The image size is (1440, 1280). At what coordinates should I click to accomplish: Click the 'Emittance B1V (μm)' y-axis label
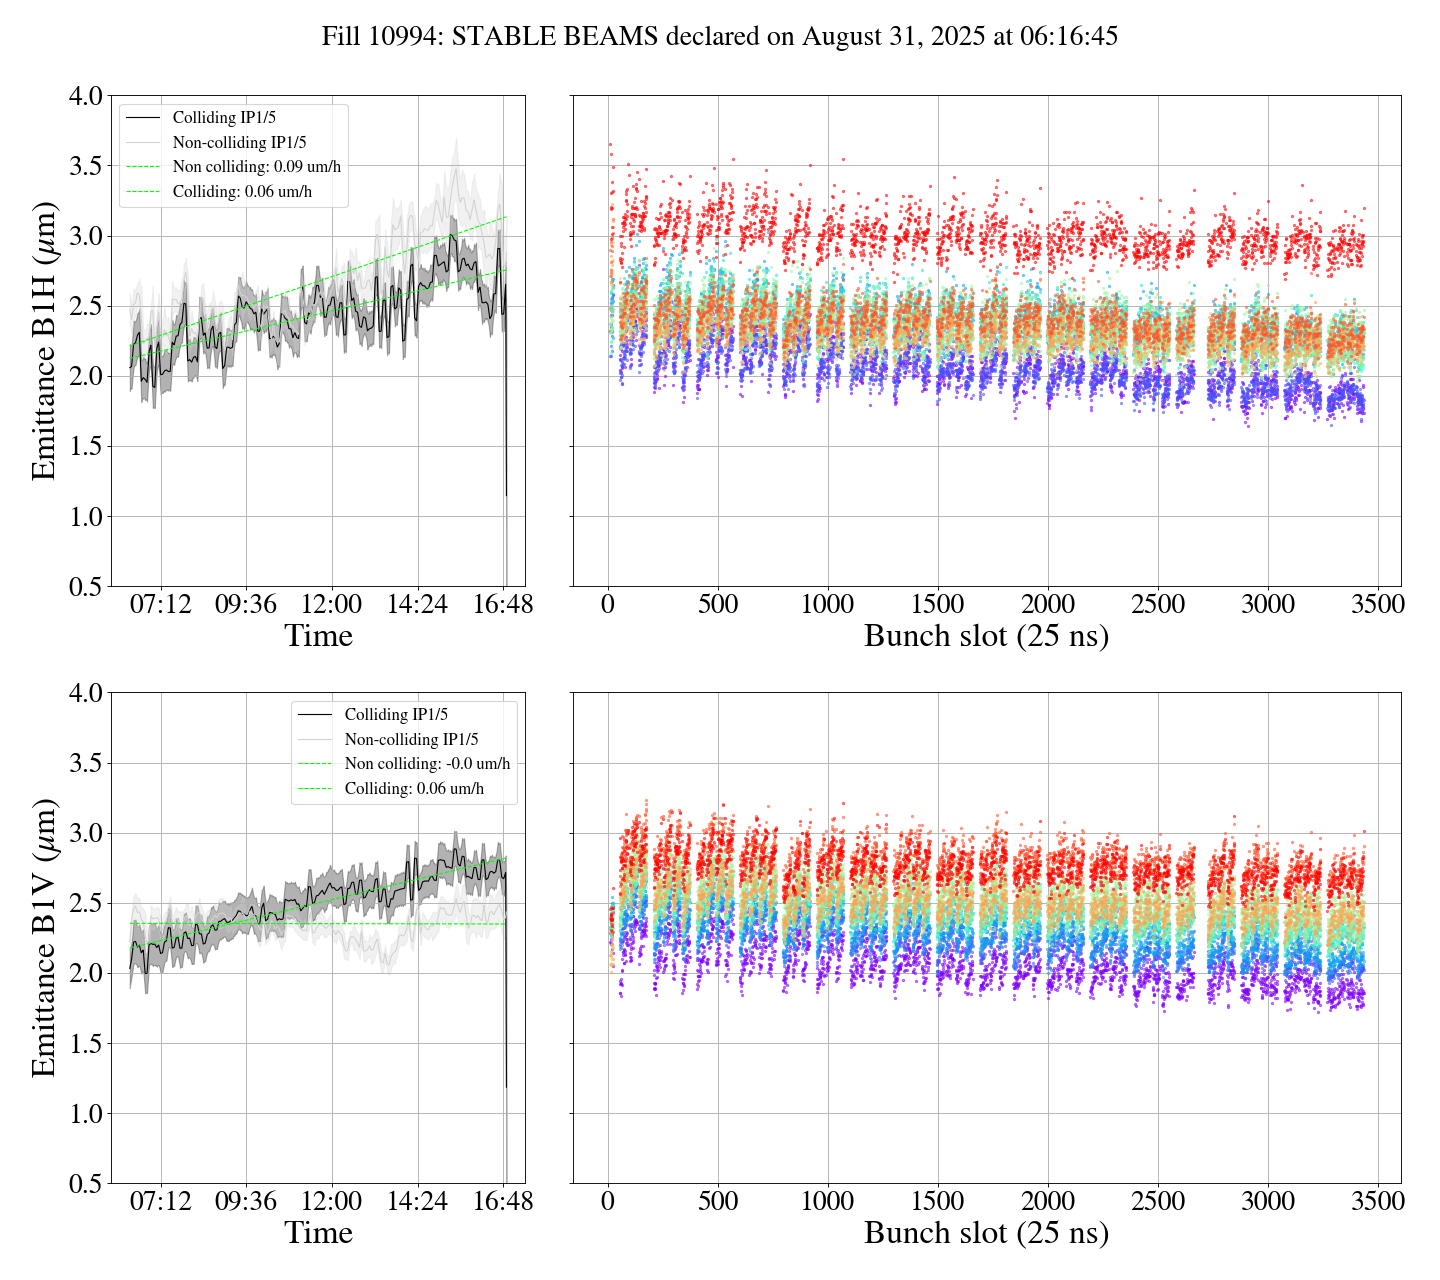tap(44, 938)
